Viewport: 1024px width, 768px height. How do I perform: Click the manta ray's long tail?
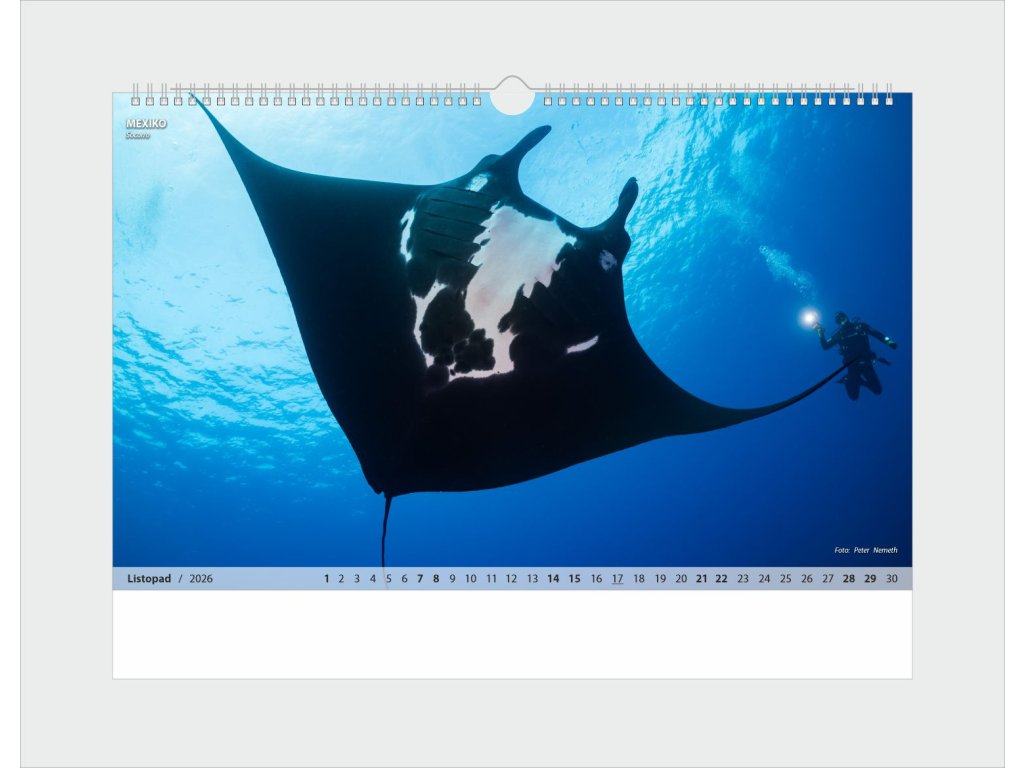coord(384,530)
